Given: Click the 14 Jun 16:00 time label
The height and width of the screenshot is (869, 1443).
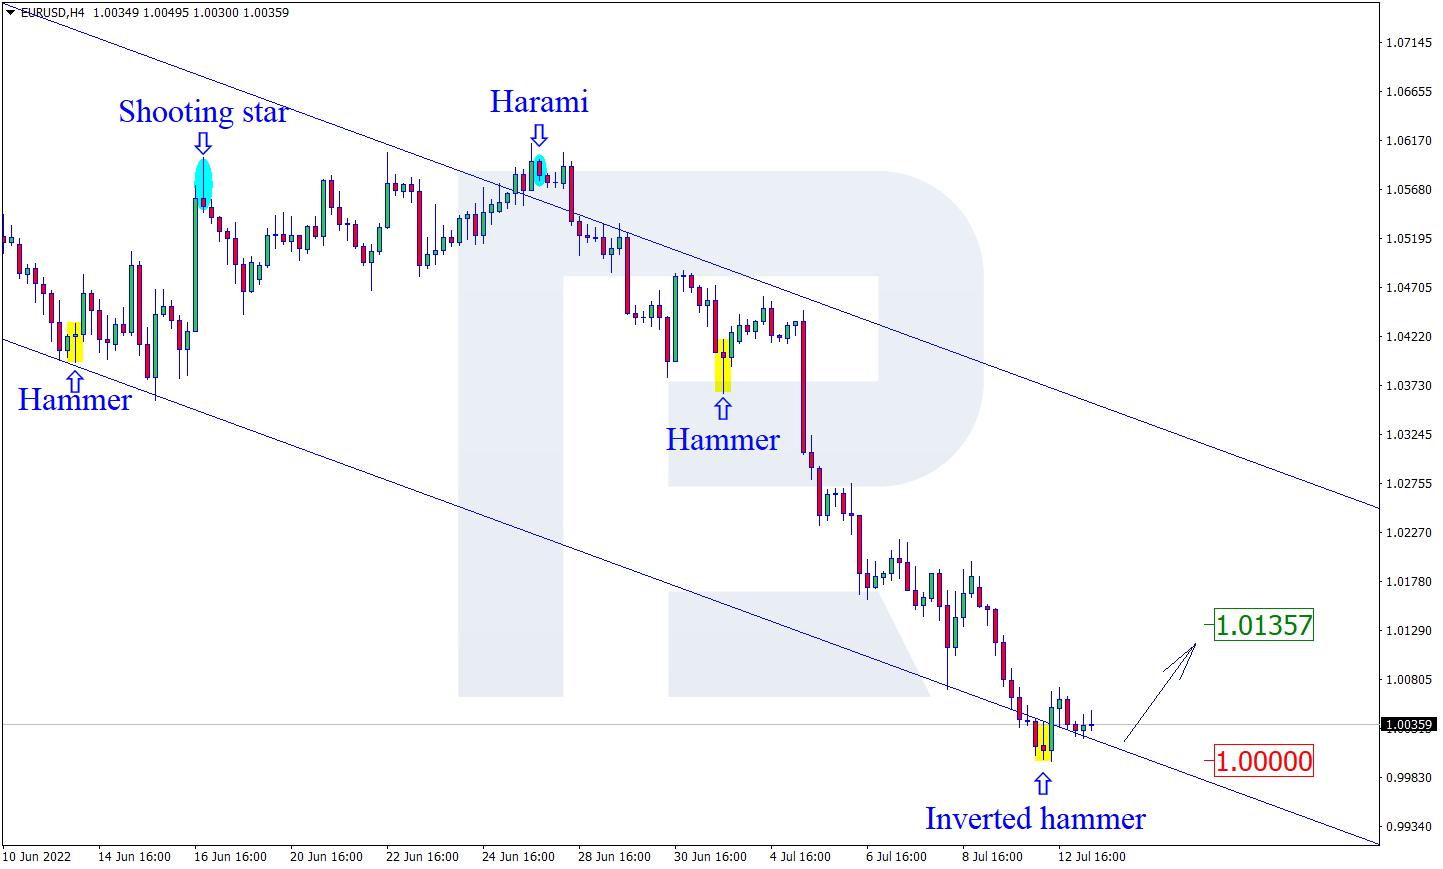Looking at the screenshot, I should click(134, 857).
